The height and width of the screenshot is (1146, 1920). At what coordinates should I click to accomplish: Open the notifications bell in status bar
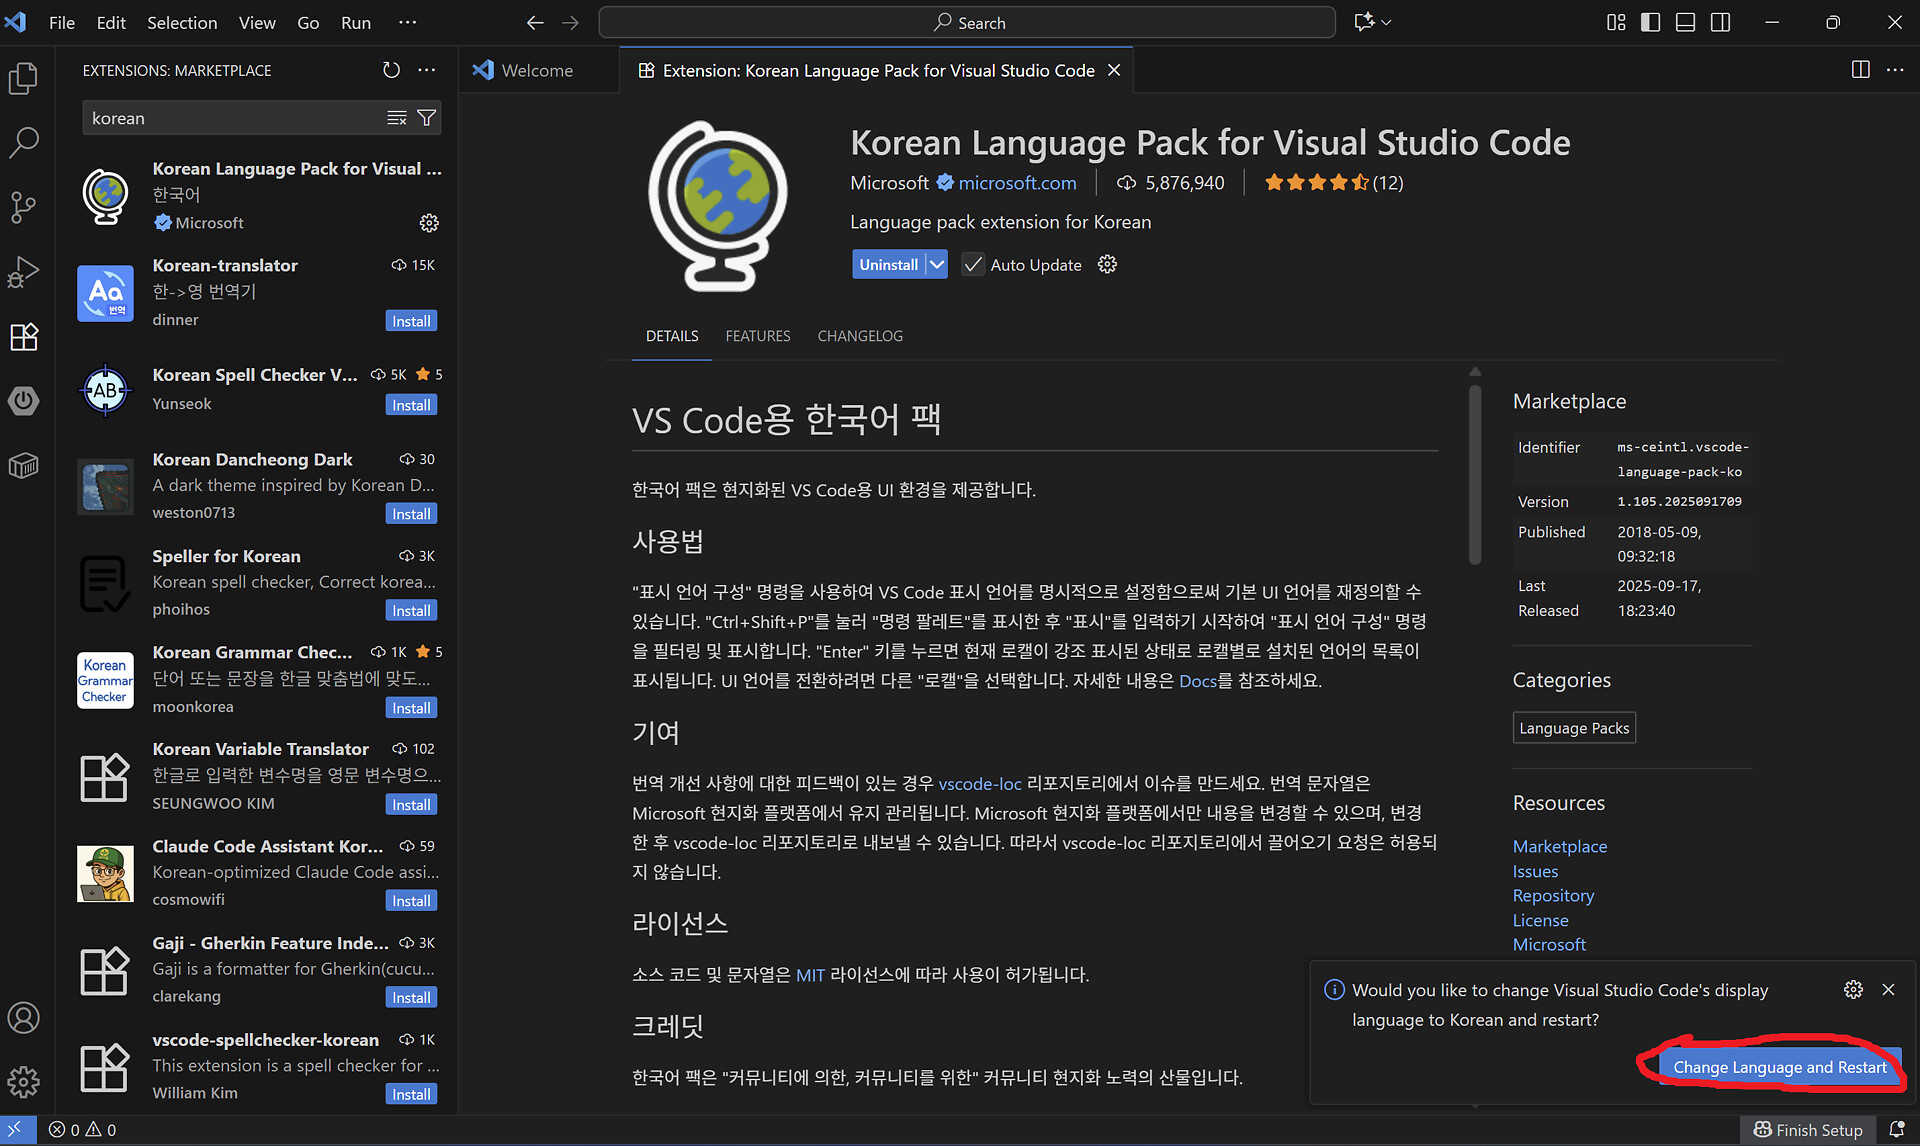(x=1896, y=1130)
